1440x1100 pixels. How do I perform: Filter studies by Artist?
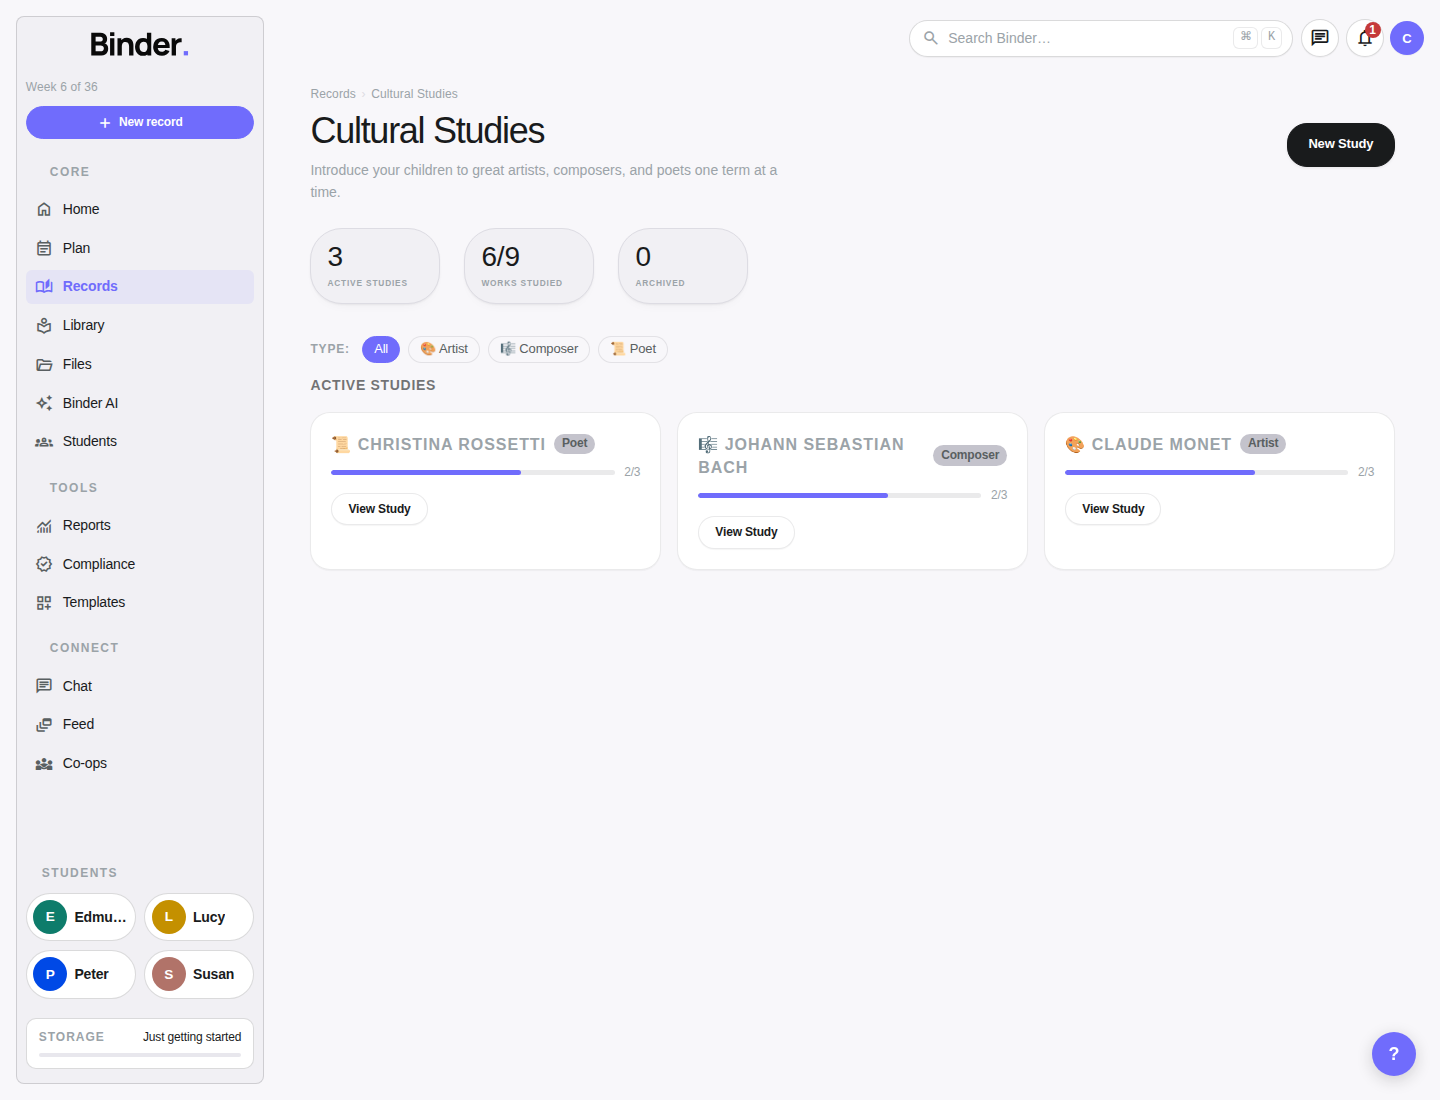(444, 349)
